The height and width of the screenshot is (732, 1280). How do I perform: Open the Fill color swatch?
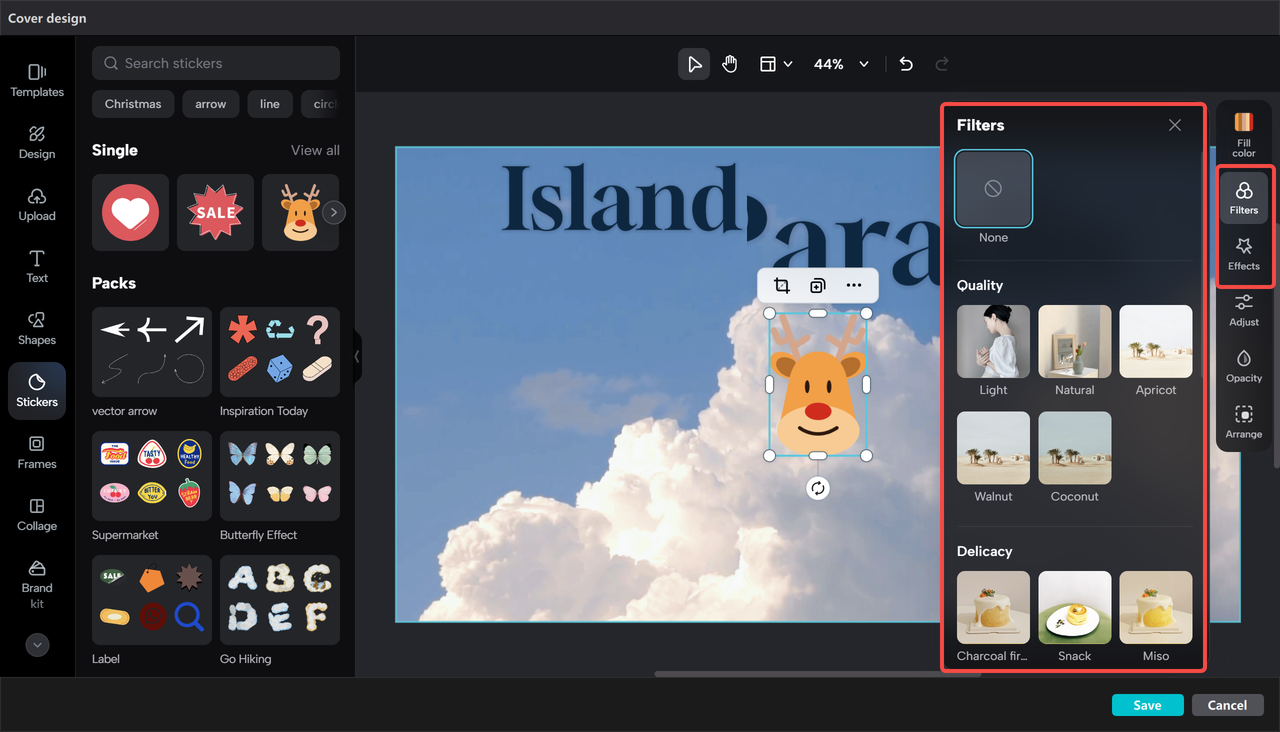[x=1244, y=134]
